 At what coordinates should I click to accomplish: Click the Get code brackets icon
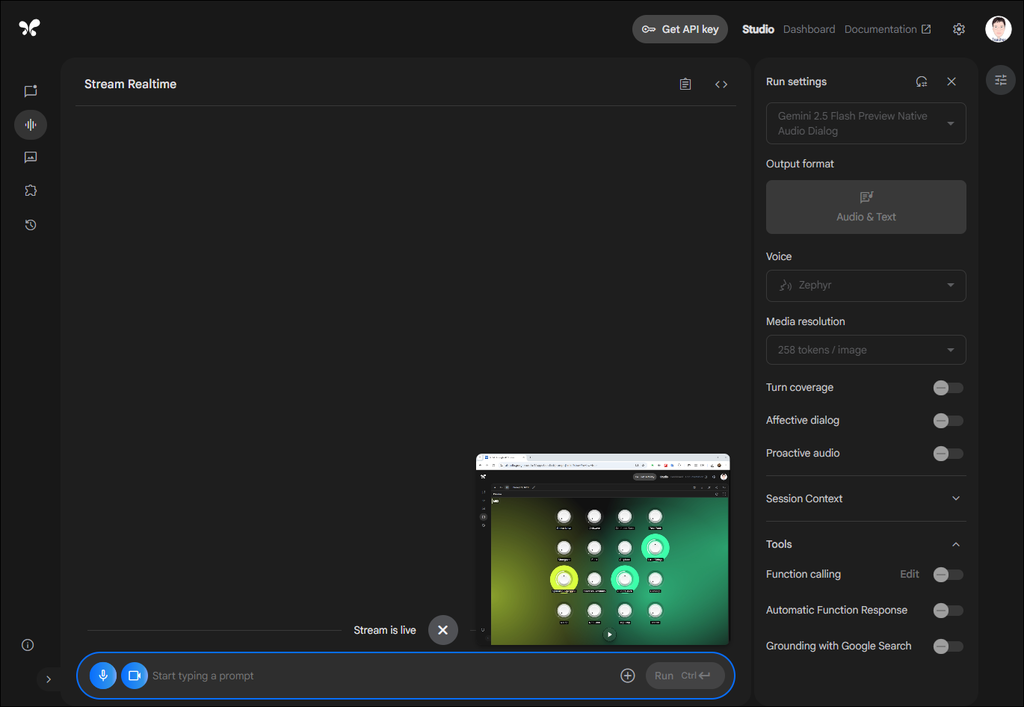(721, 84)
